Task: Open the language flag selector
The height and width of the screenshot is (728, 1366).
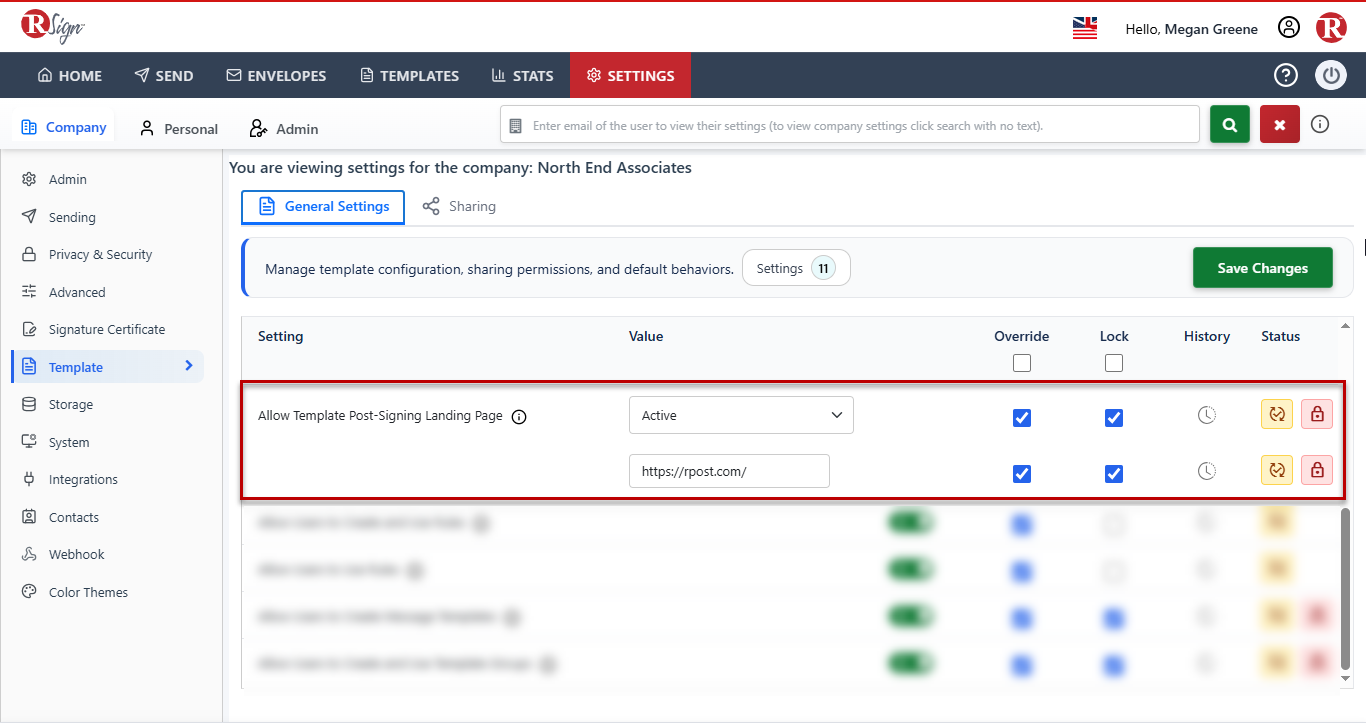Action: coord(1085,28)
